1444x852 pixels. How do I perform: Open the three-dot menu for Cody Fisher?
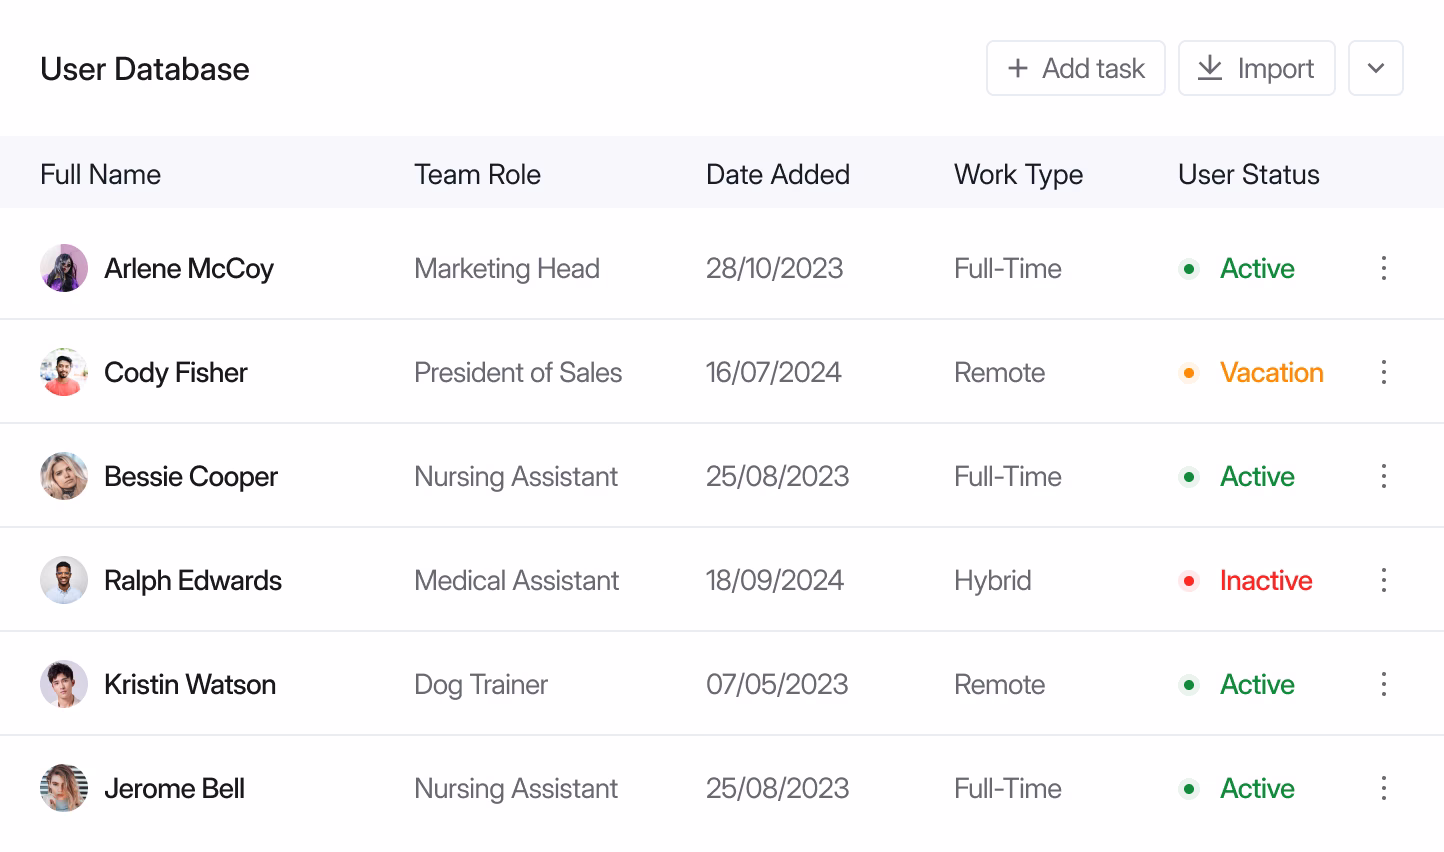click(x=1383, y=372)
